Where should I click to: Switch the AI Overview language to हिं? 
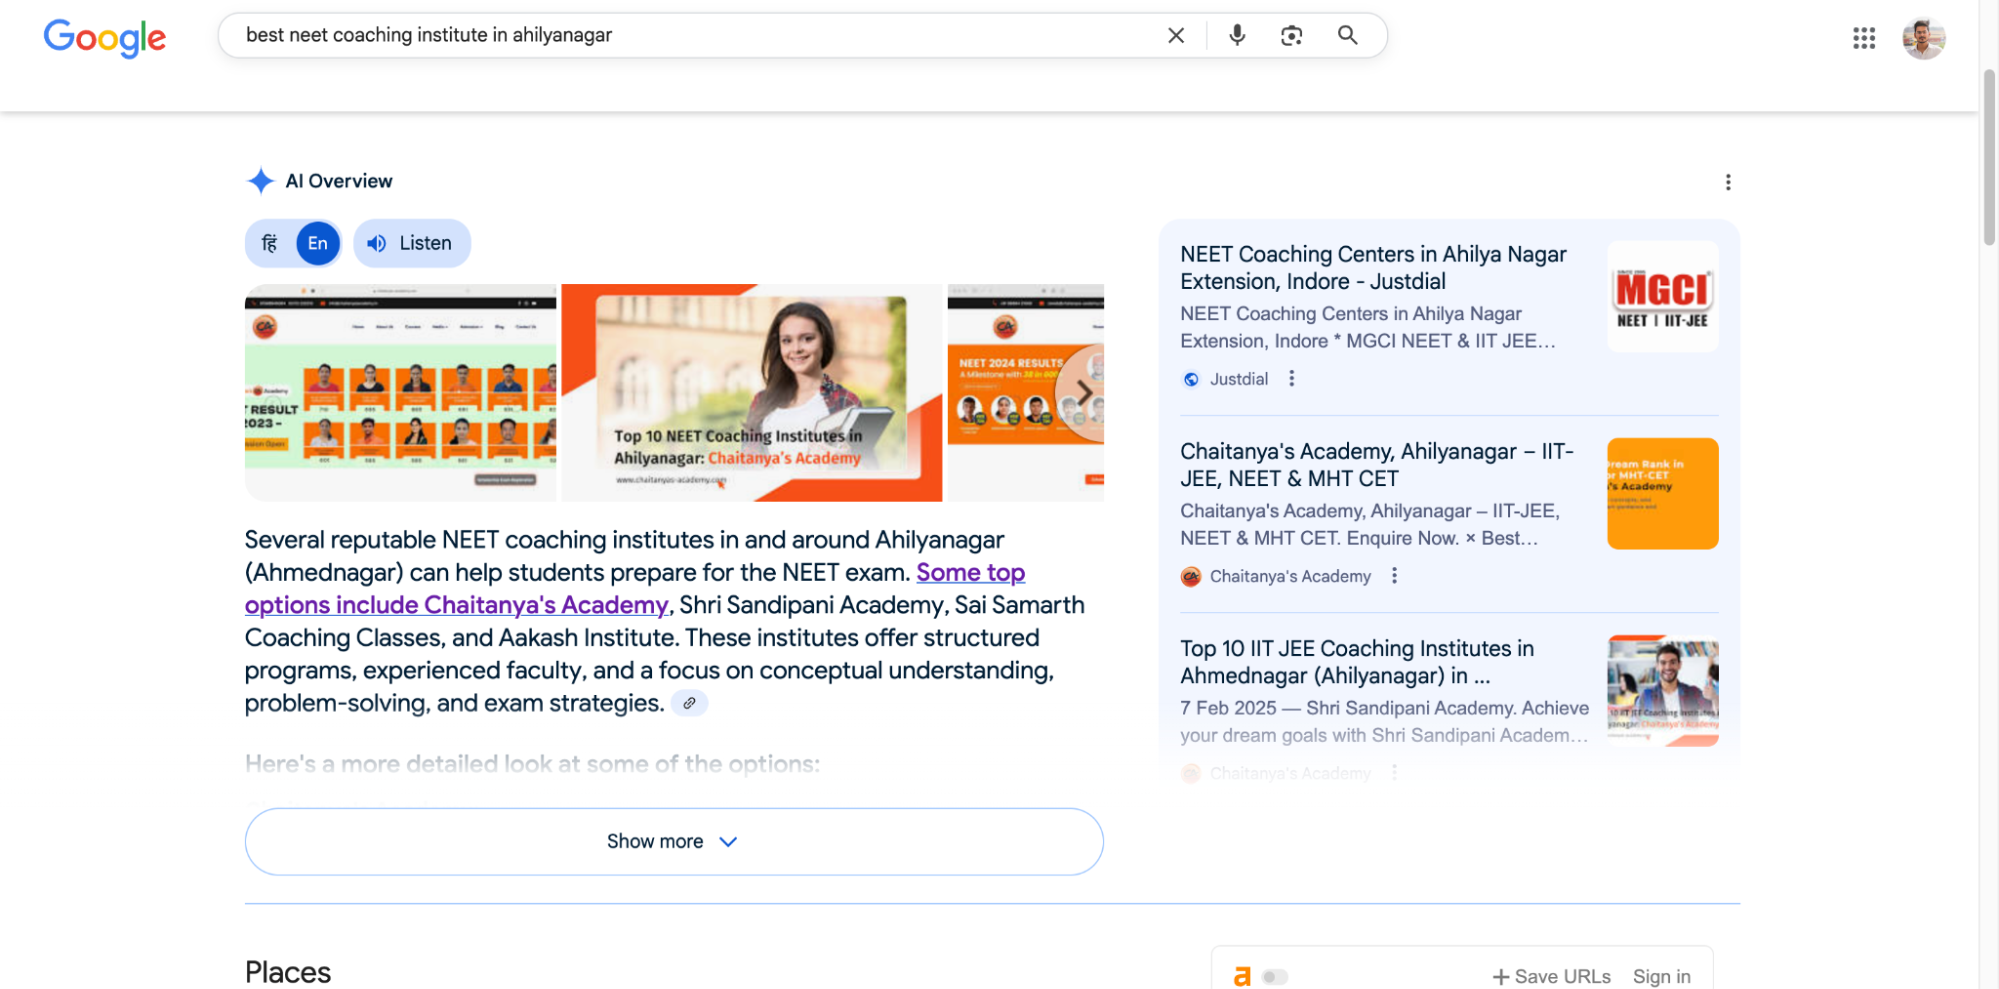(268, 242)
